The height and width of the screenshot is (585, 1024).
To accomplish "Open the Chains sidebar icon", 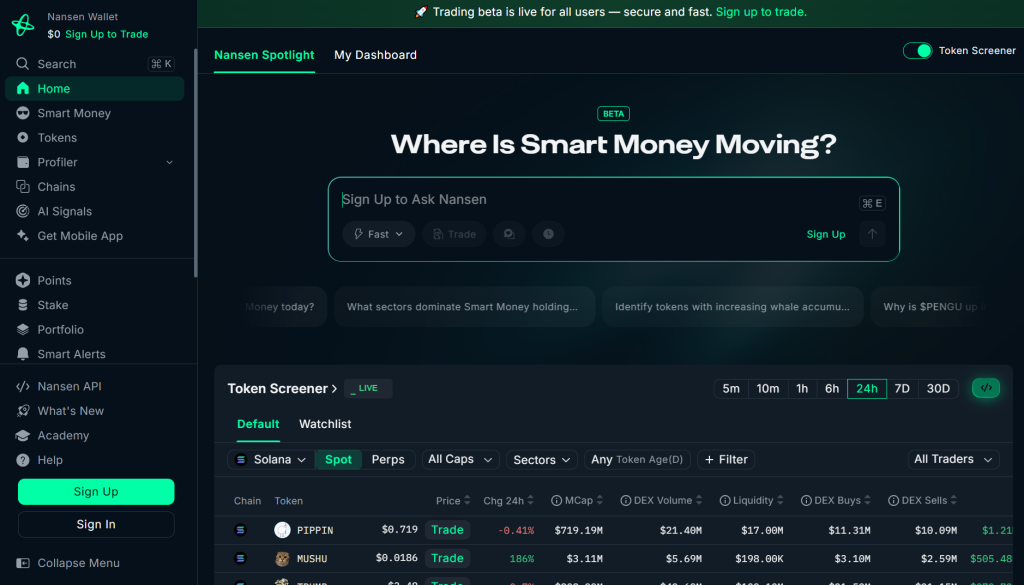I will pyautogui.click(x=22, y=187).
